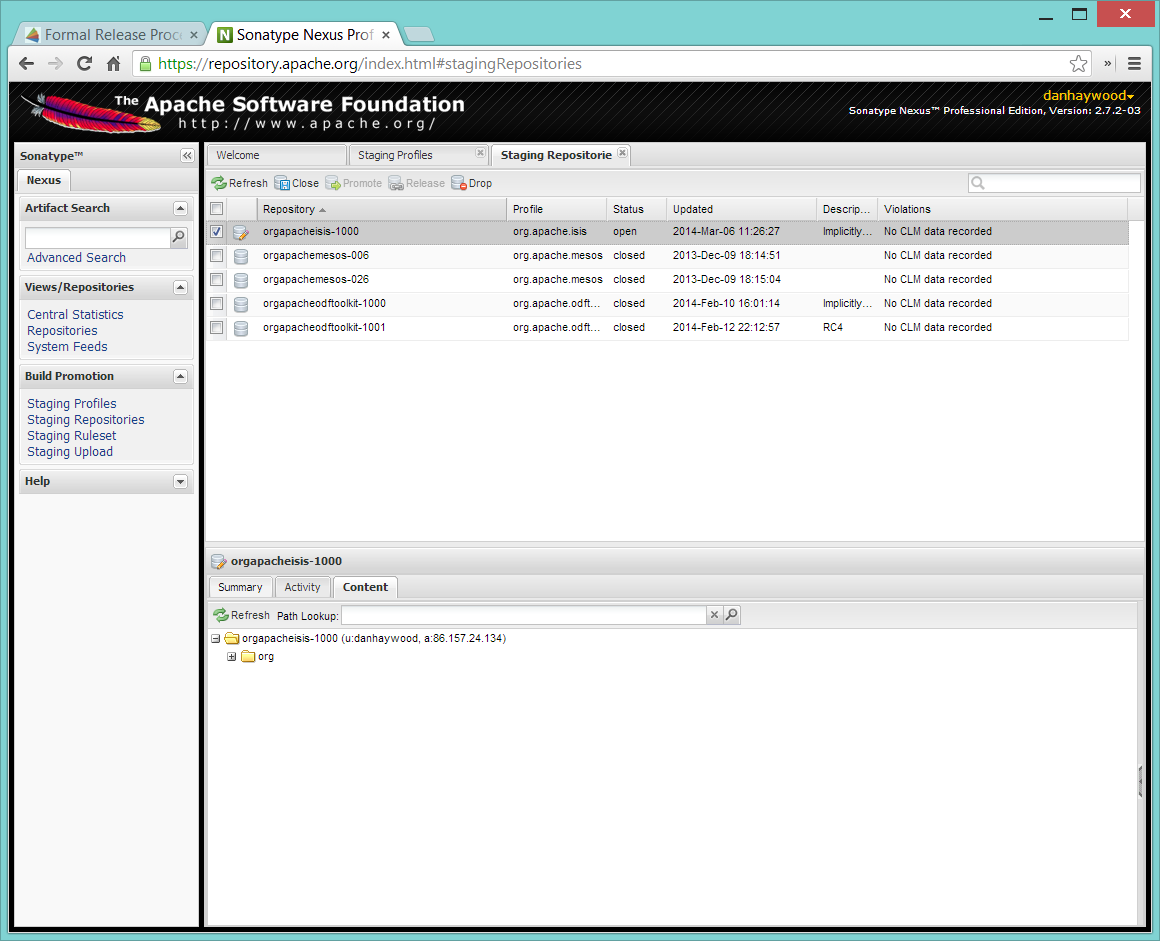The height and width of the screenshot is (941, 1160).
Task: Uncheck the orgapacheisis-1000 repository checkbox
Action: 217,231
